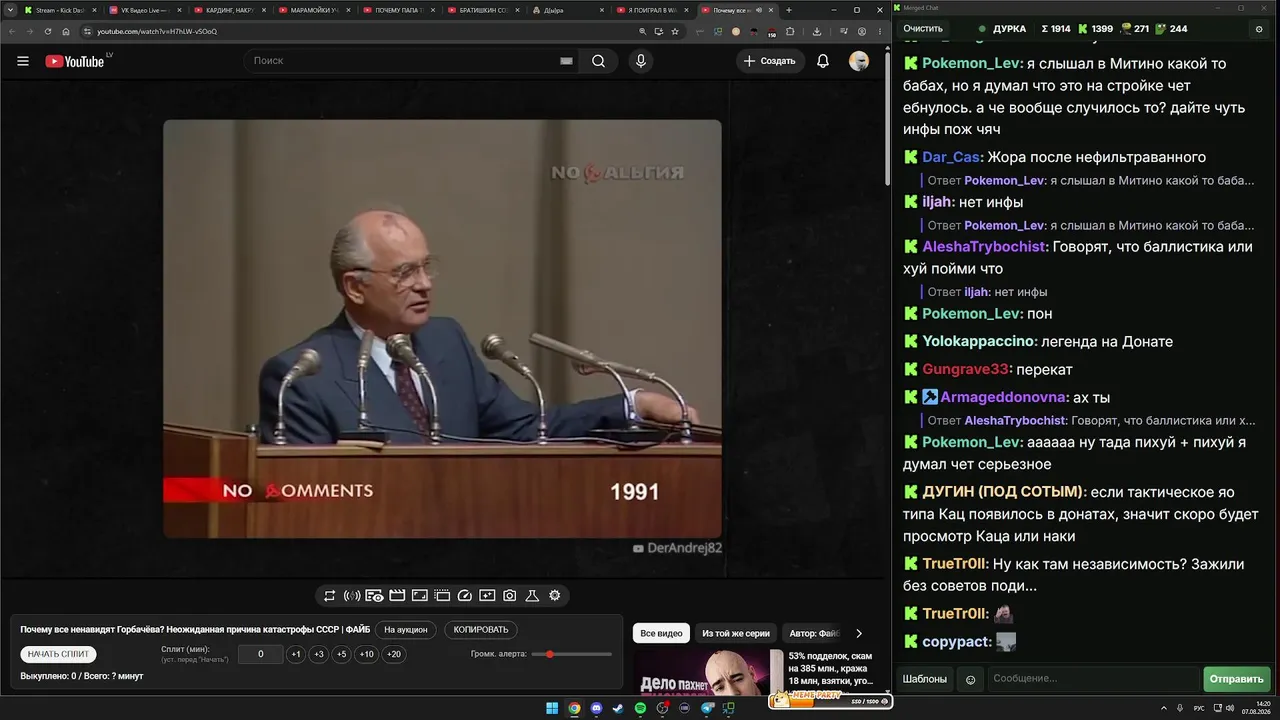Switch to the 'ПОЧЕМУ ПАПА' tab
The height and width of the screenshot is (720, 1280).
tap(401, 10)
